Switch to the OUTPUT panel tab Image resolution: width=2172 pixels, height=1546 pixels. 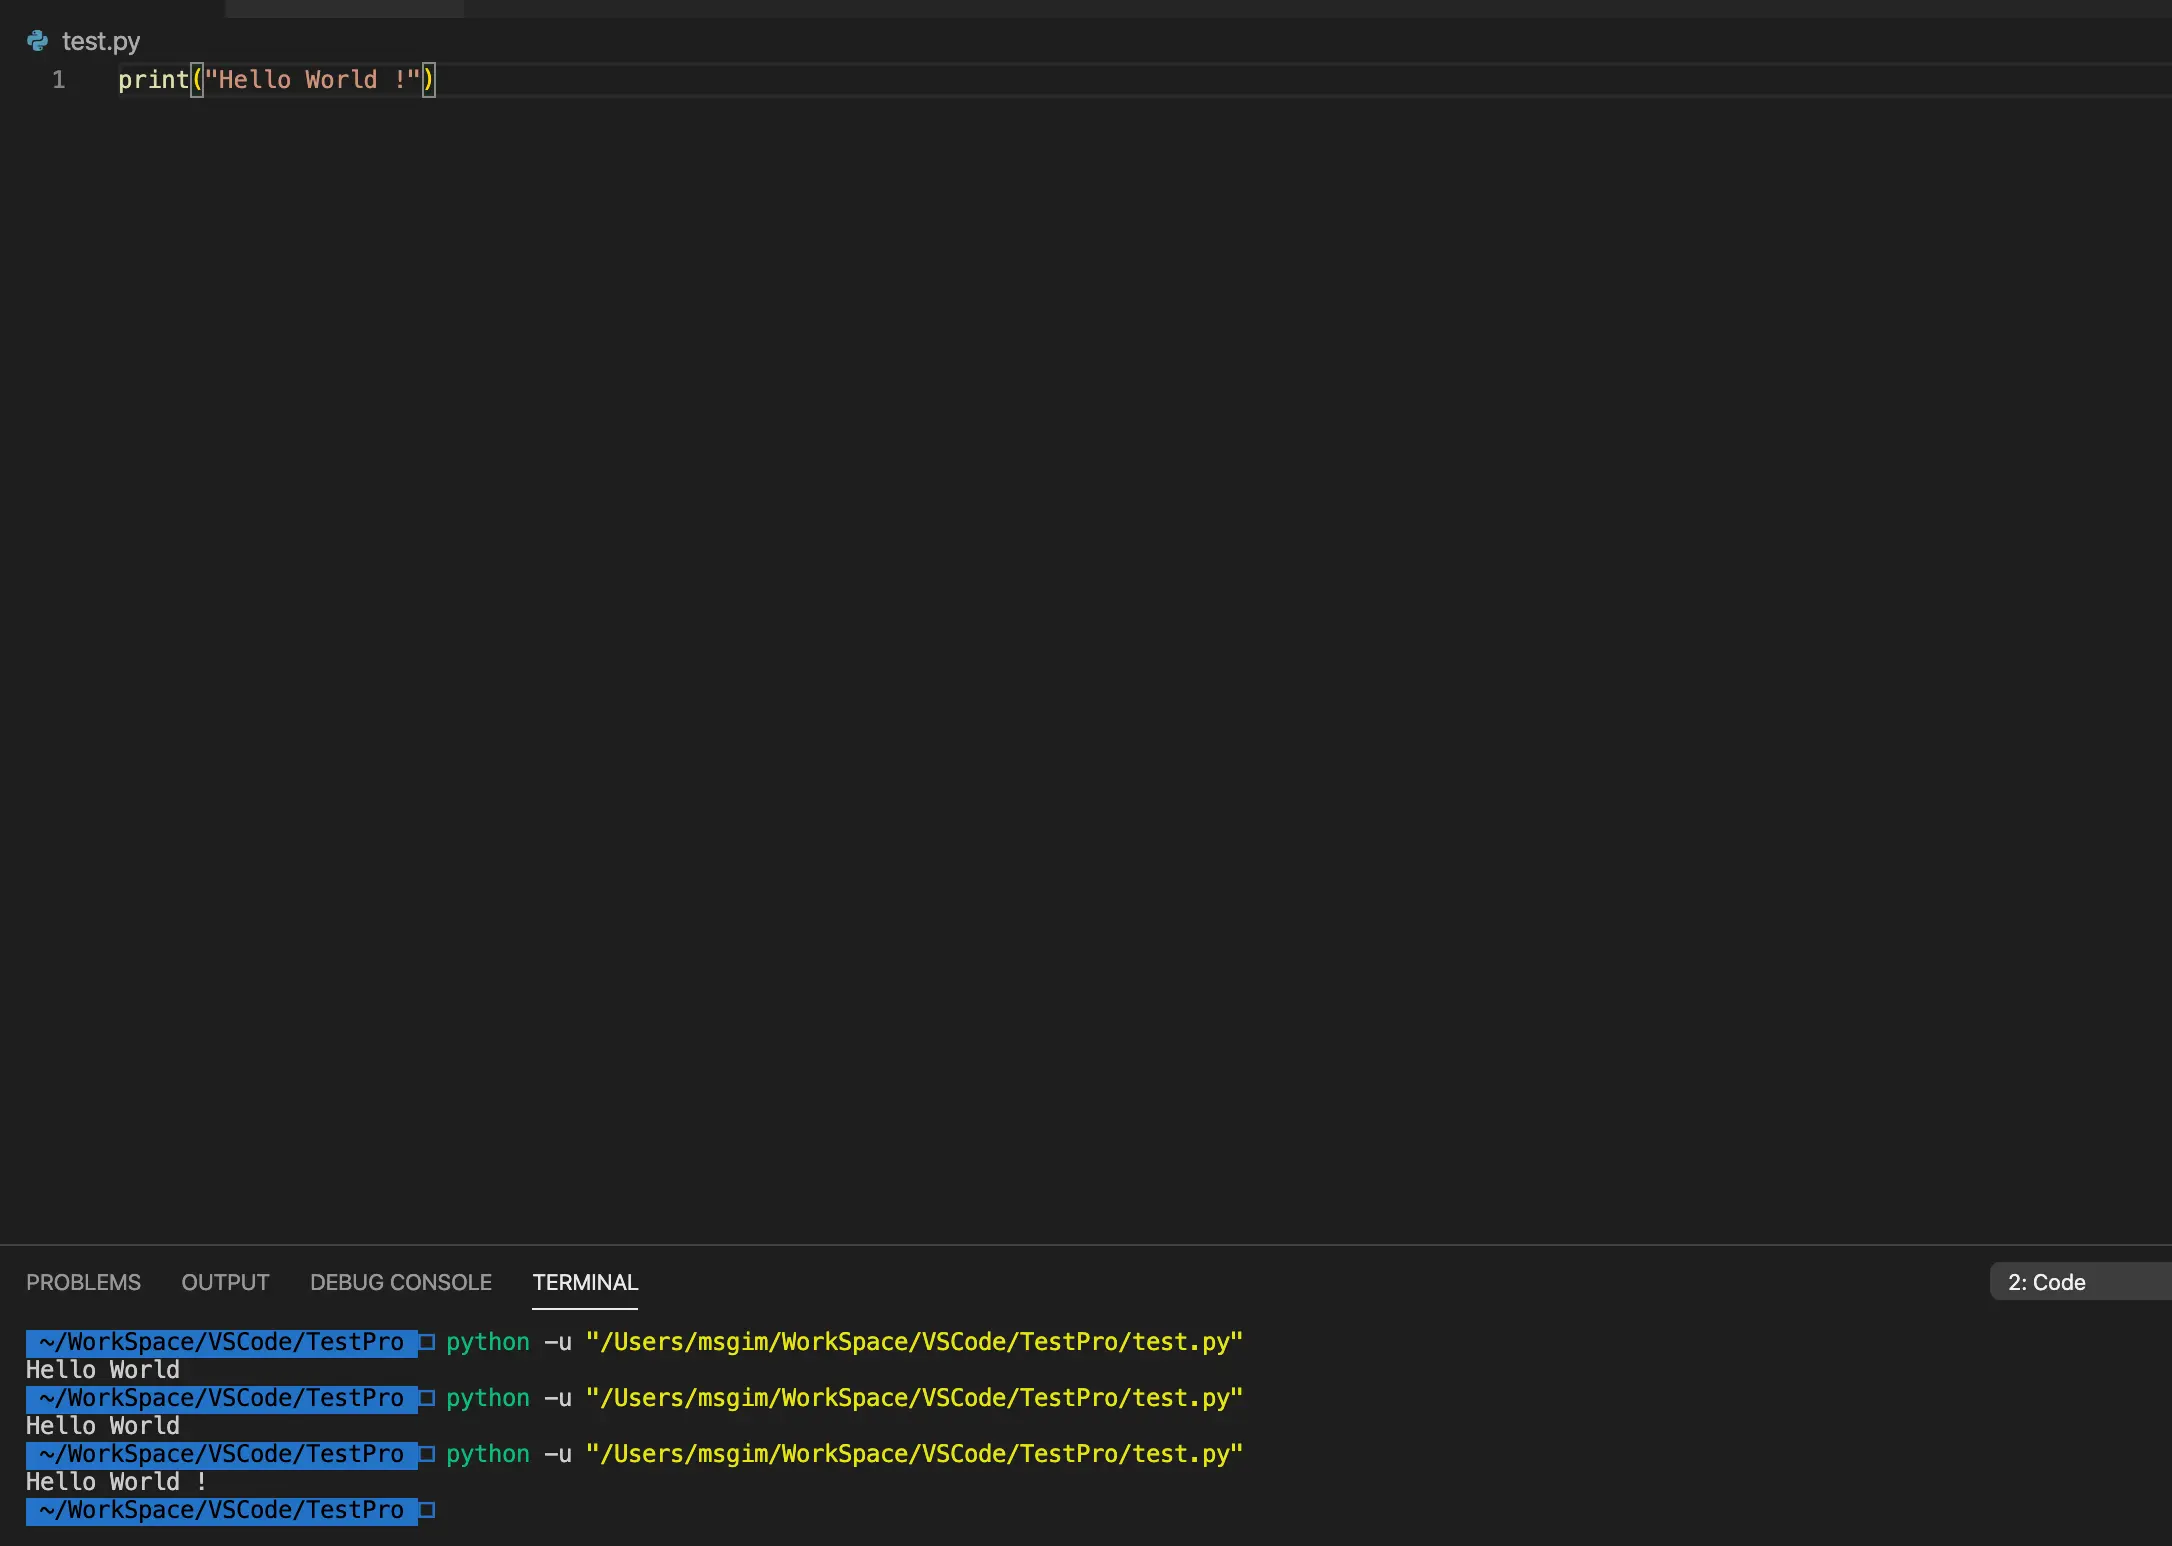225,1282
